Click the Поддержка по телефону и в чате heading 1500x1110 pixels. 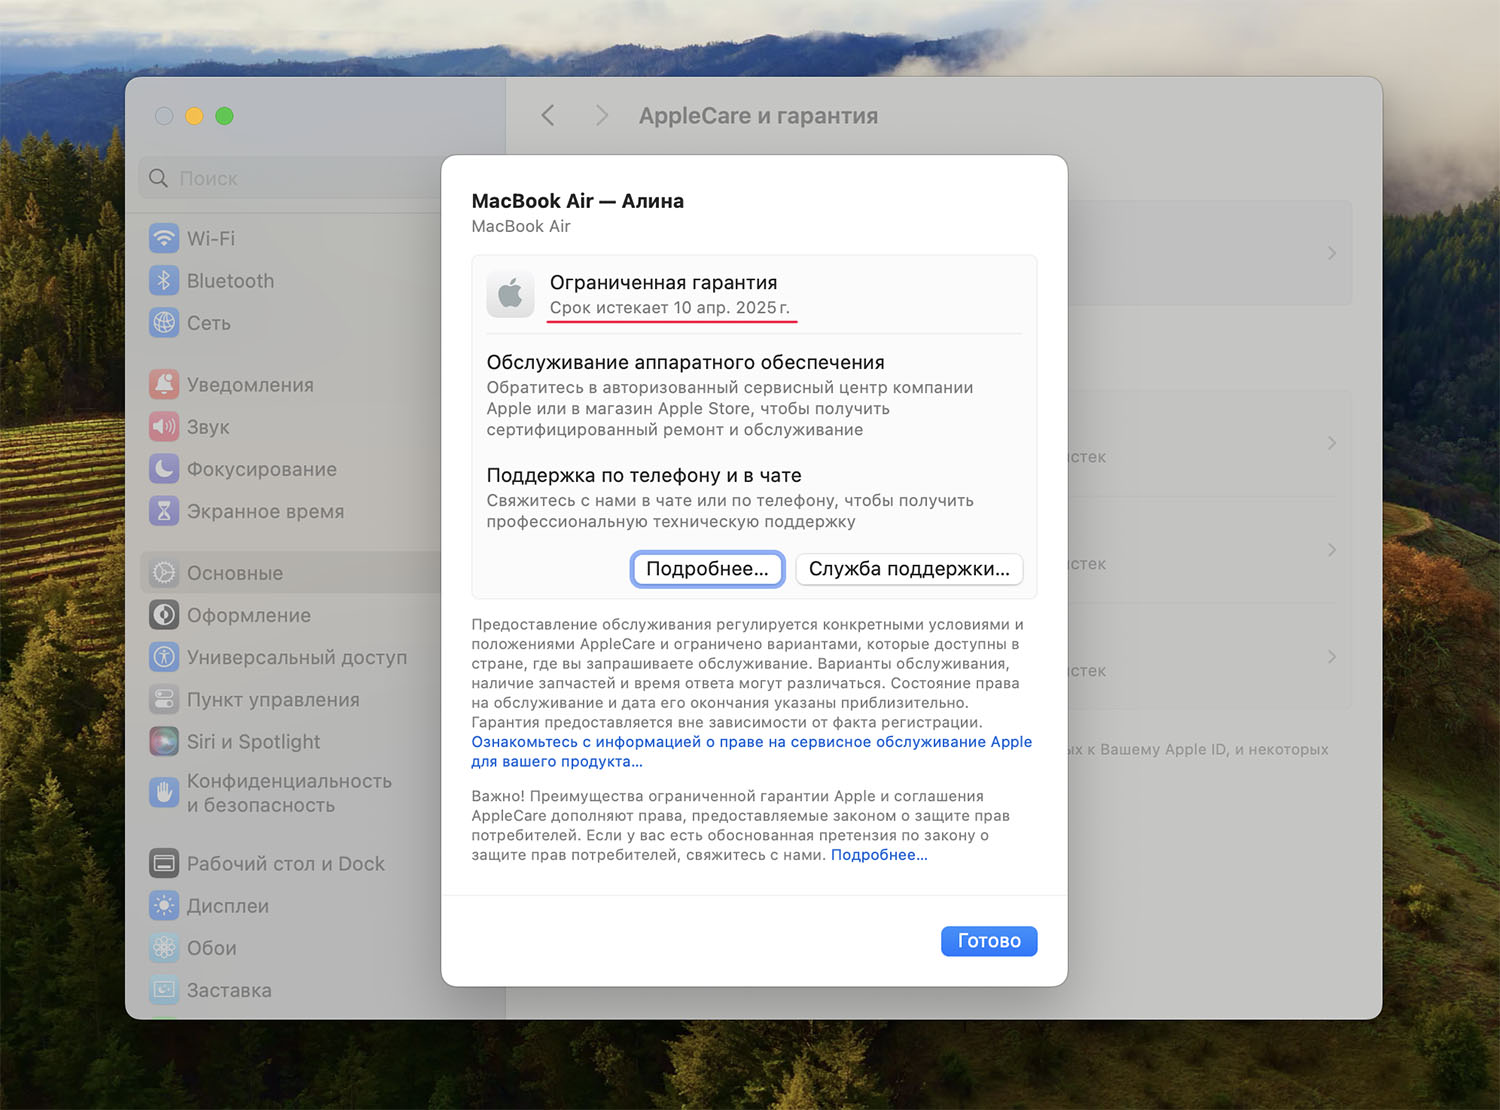point(644,476)
